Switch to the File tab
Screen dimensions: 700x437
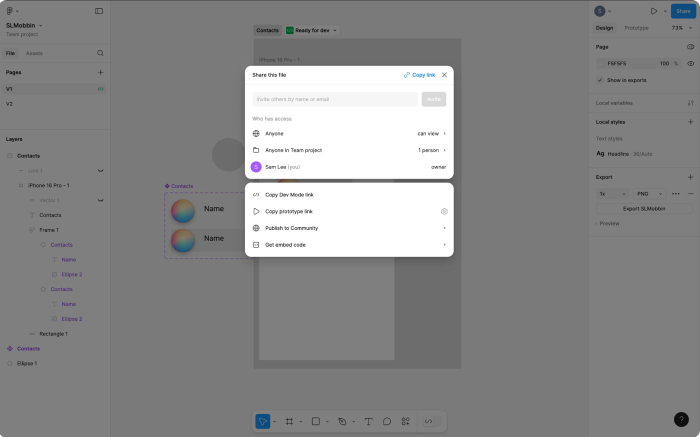point(10,53)
